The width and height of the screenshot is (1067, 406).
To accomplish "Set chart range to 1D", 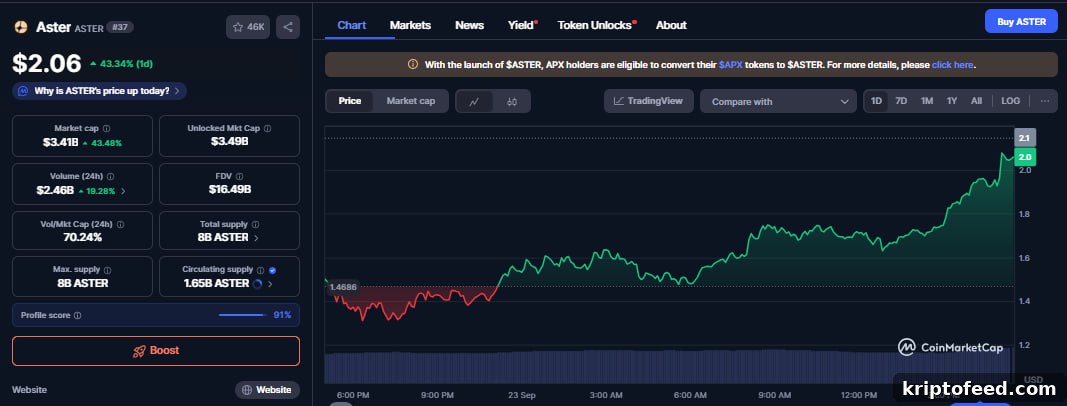I will [x=876, y=101].
